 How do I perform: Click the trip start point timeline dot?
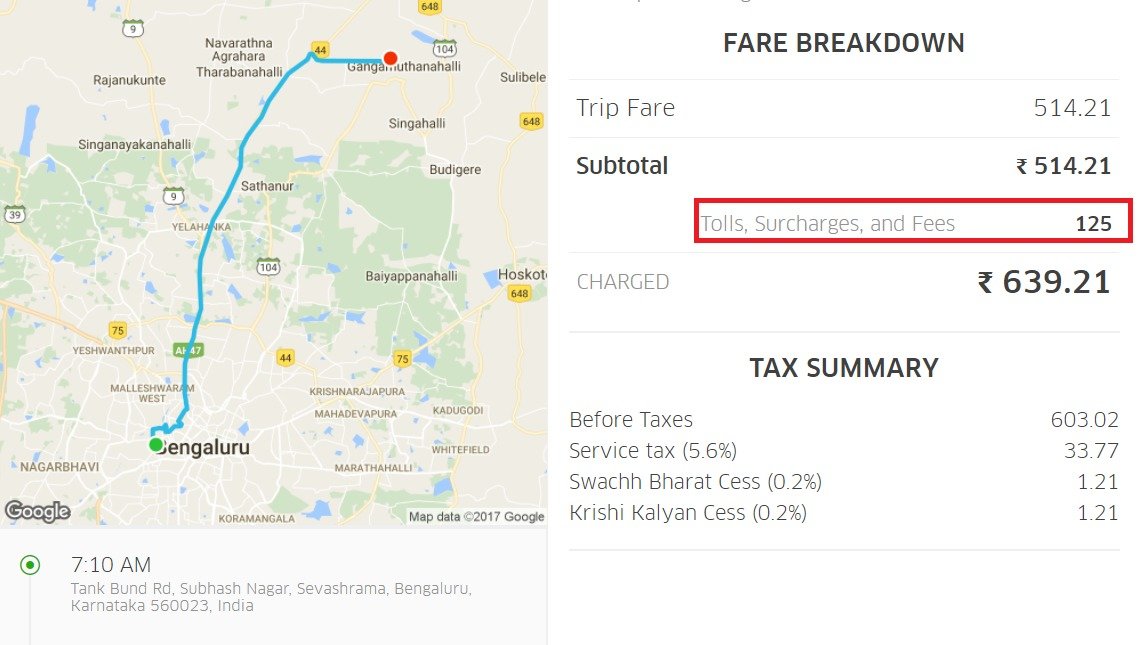point(32,565)
